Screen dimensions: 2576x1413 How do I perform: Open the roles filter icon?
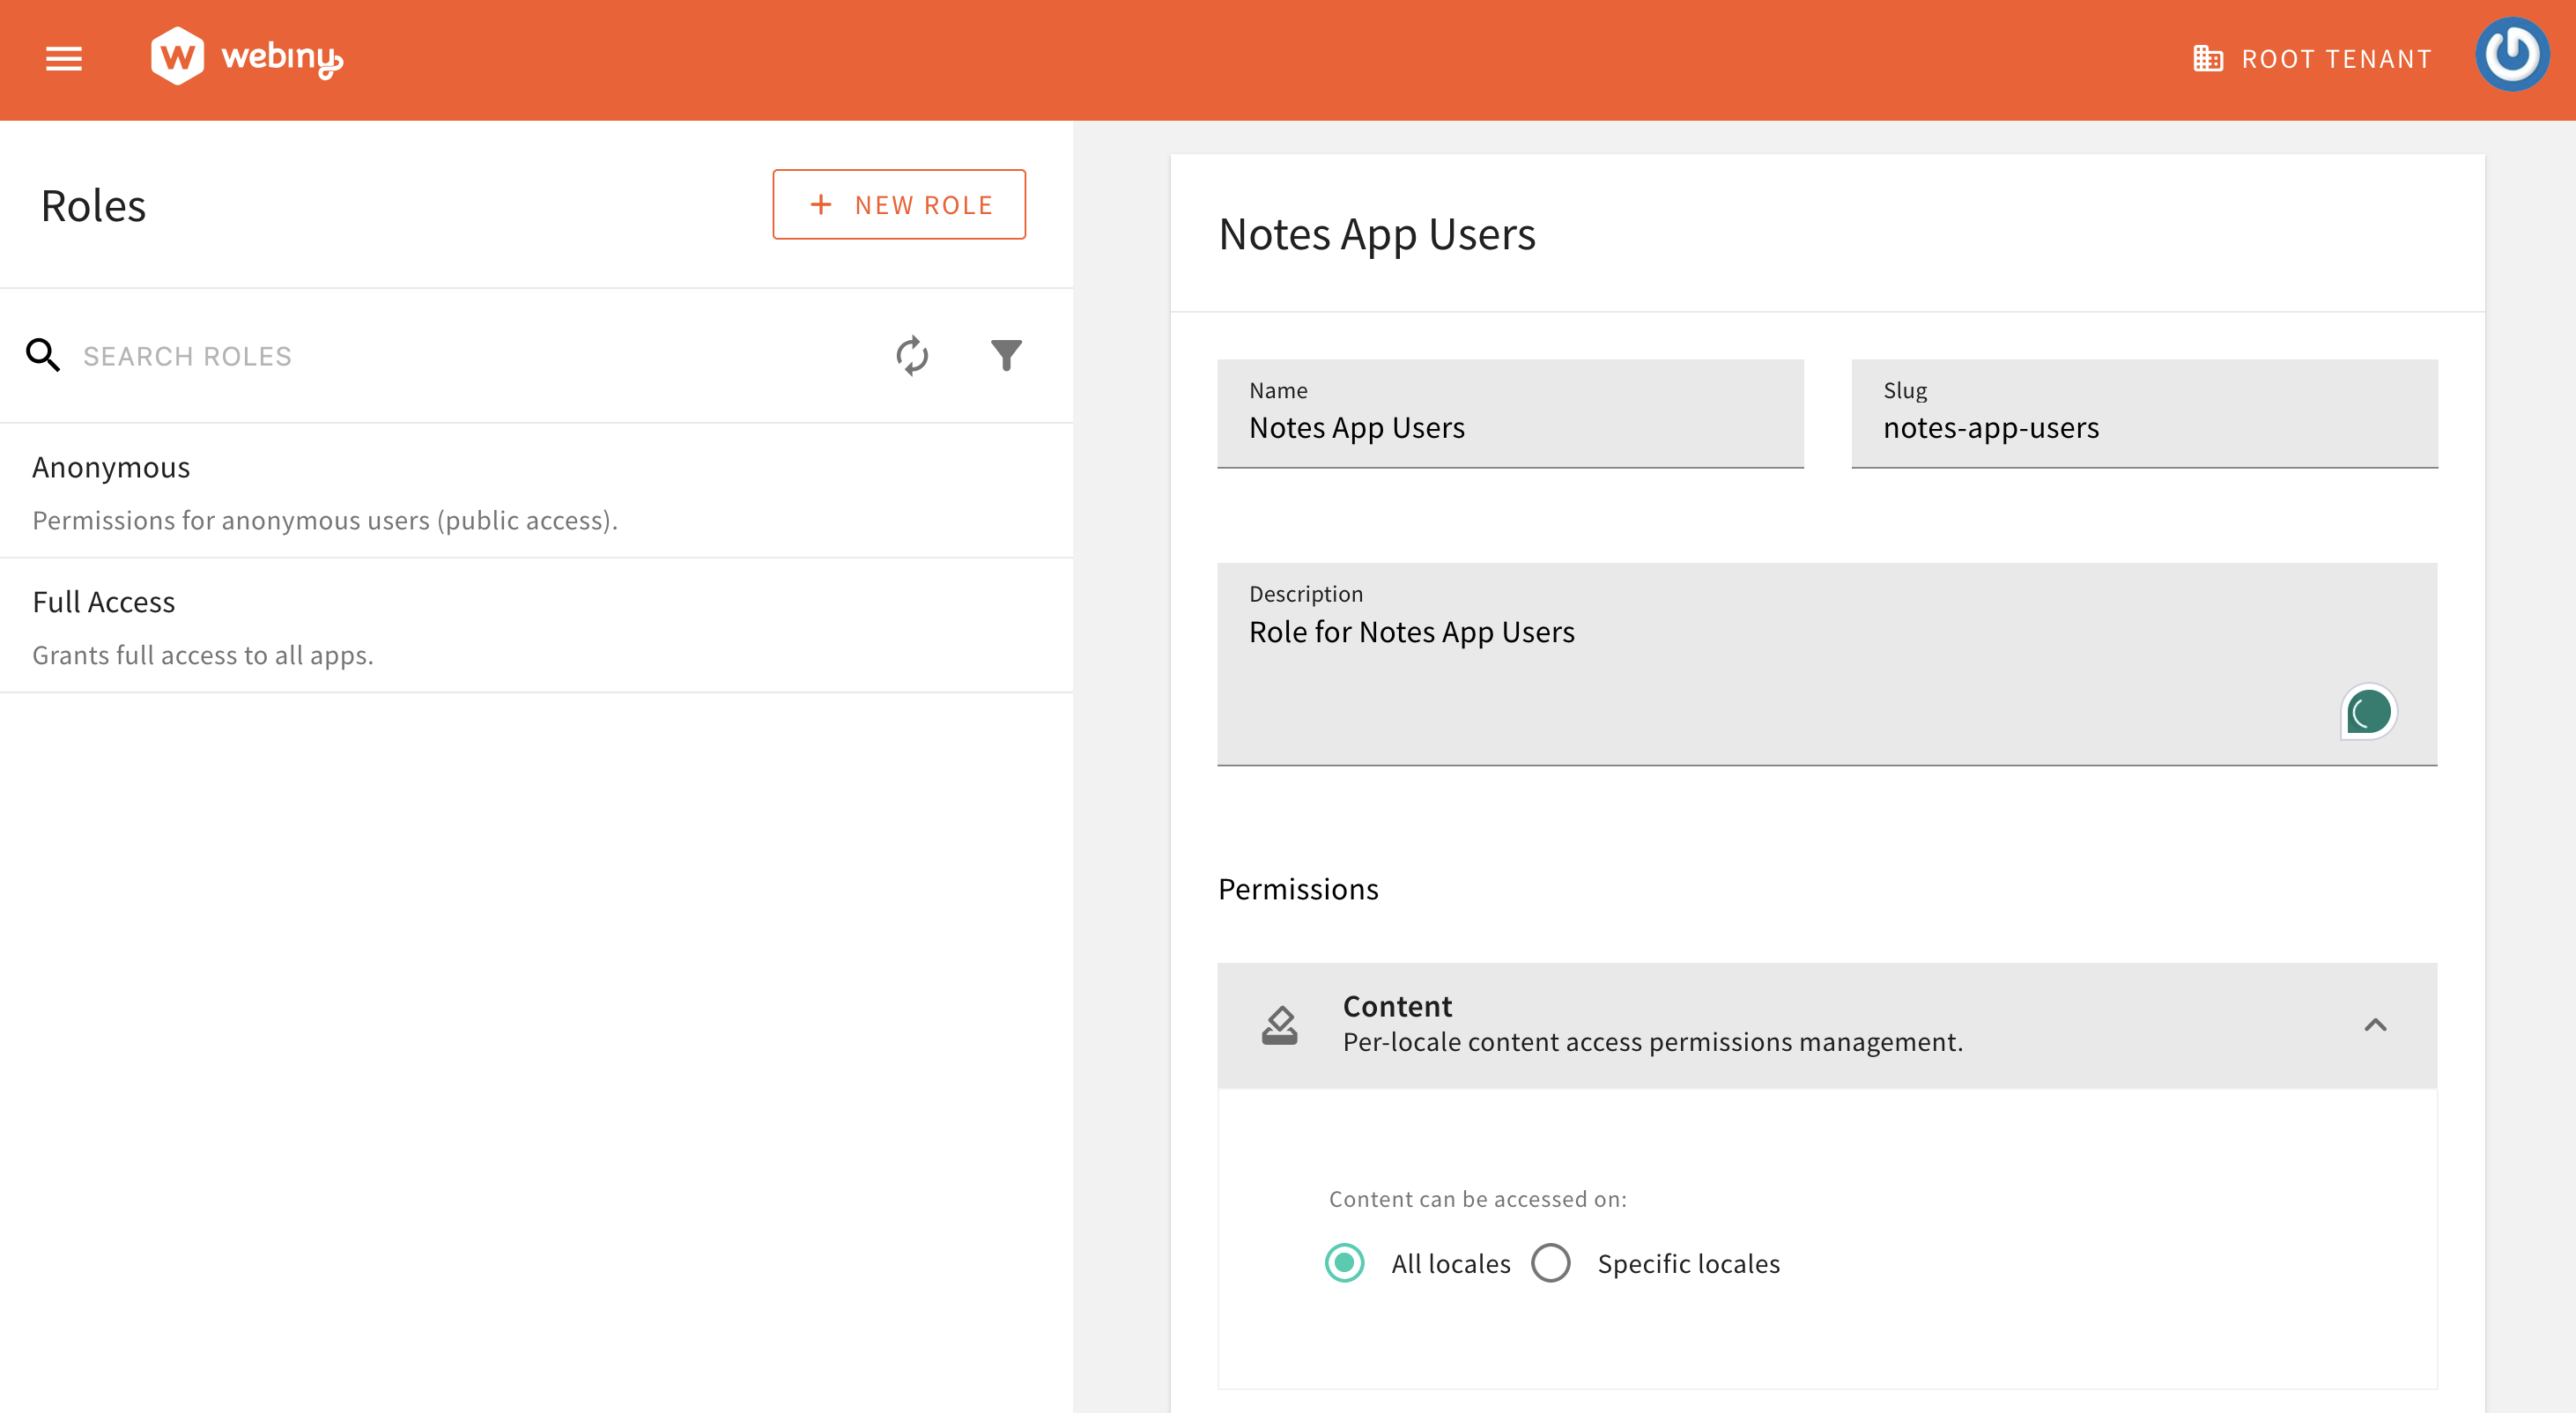(1006, 355)
